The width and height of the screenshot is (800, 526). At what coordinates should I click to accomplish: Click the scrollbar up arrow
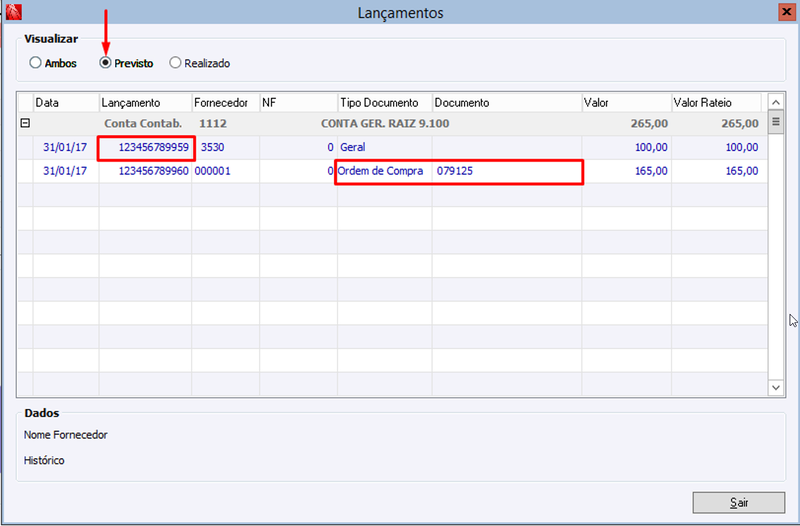776,103
